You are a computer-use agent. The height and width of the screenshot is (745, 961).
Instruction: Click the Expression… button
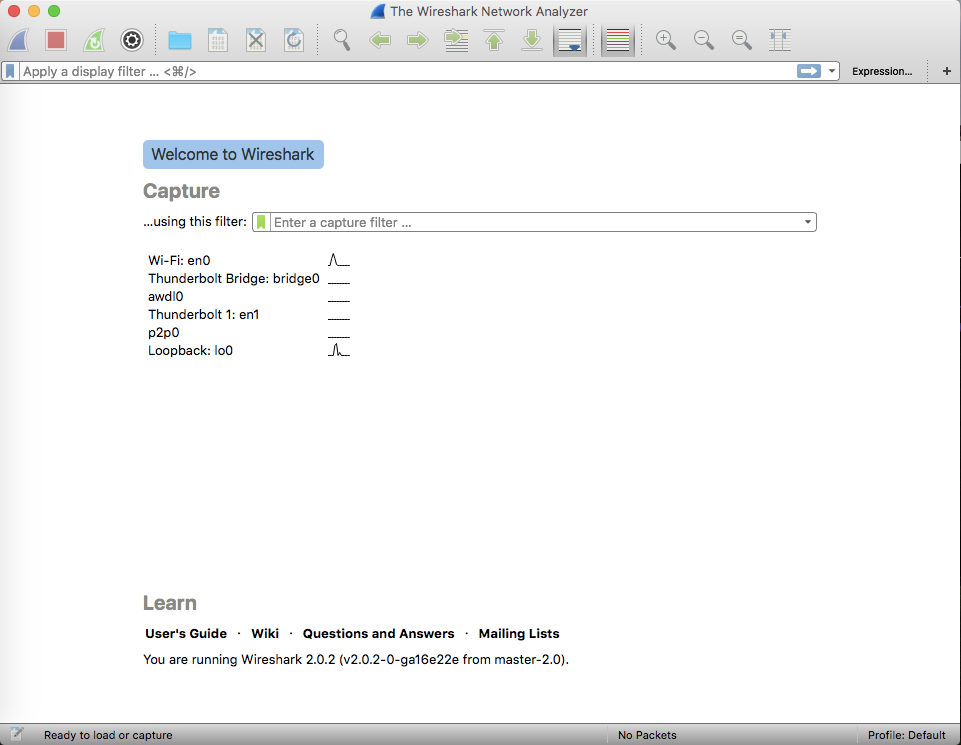point(881,72)
